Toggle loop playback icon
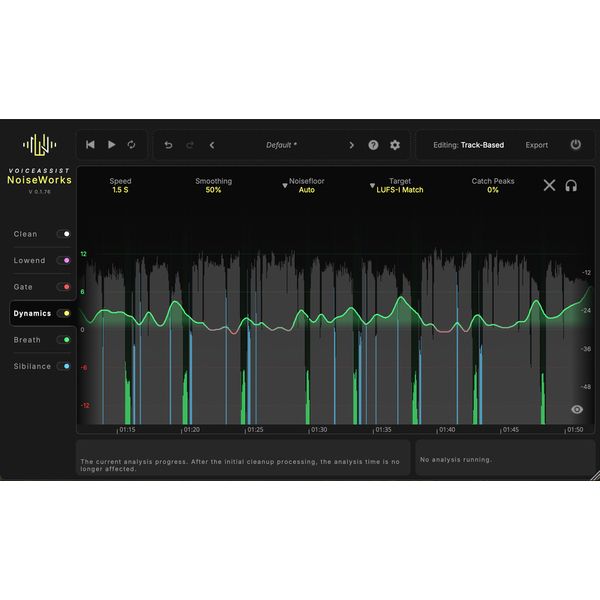The width and height of the screenshot is (600, 600). [131, 145]
